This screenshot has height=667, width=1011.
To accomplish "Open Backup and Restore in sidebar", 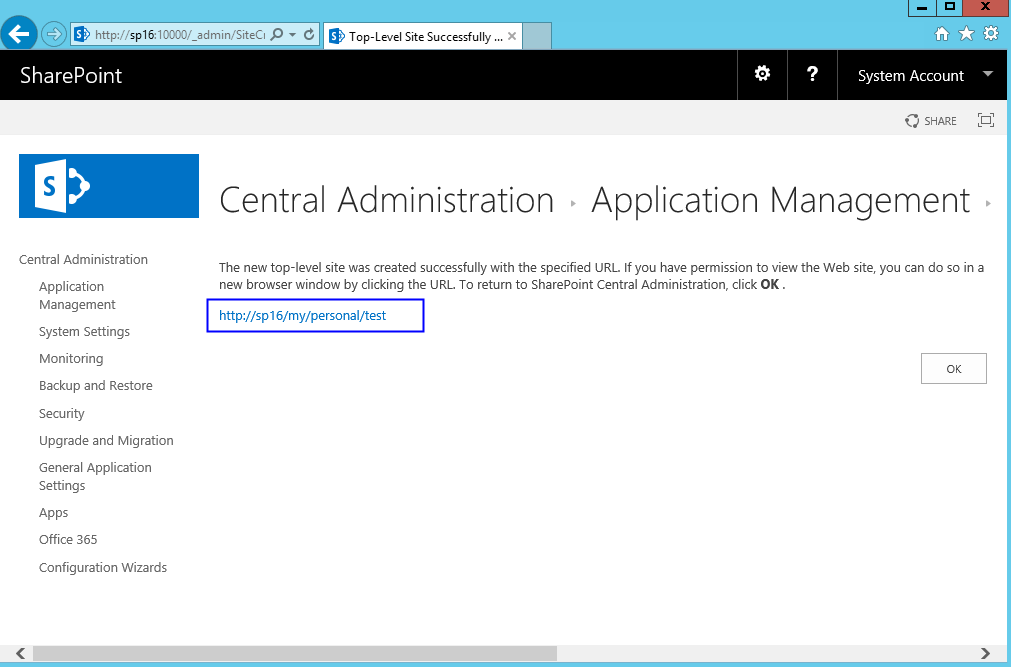I will [95, 386].
